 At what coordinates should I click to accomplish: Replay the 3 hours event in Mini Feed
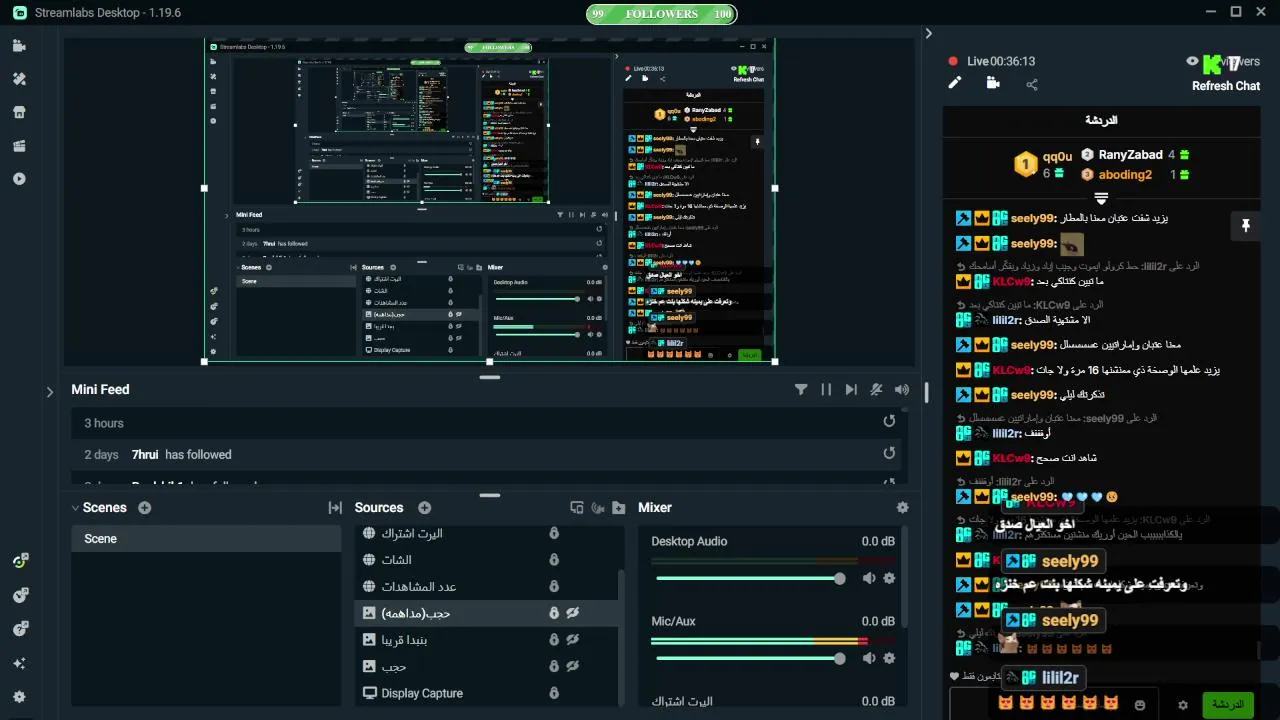(889, 422)
